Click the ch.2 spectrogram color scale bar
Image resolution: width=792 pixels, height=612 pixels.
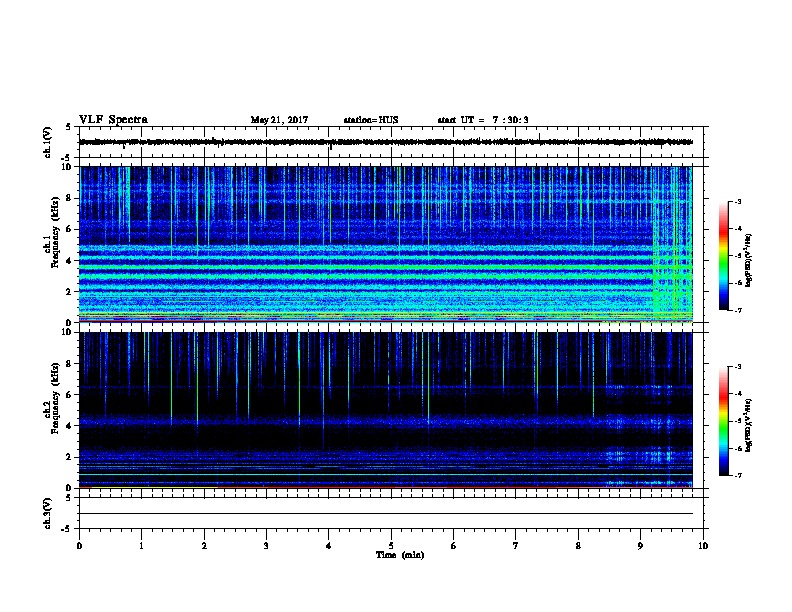724,421
